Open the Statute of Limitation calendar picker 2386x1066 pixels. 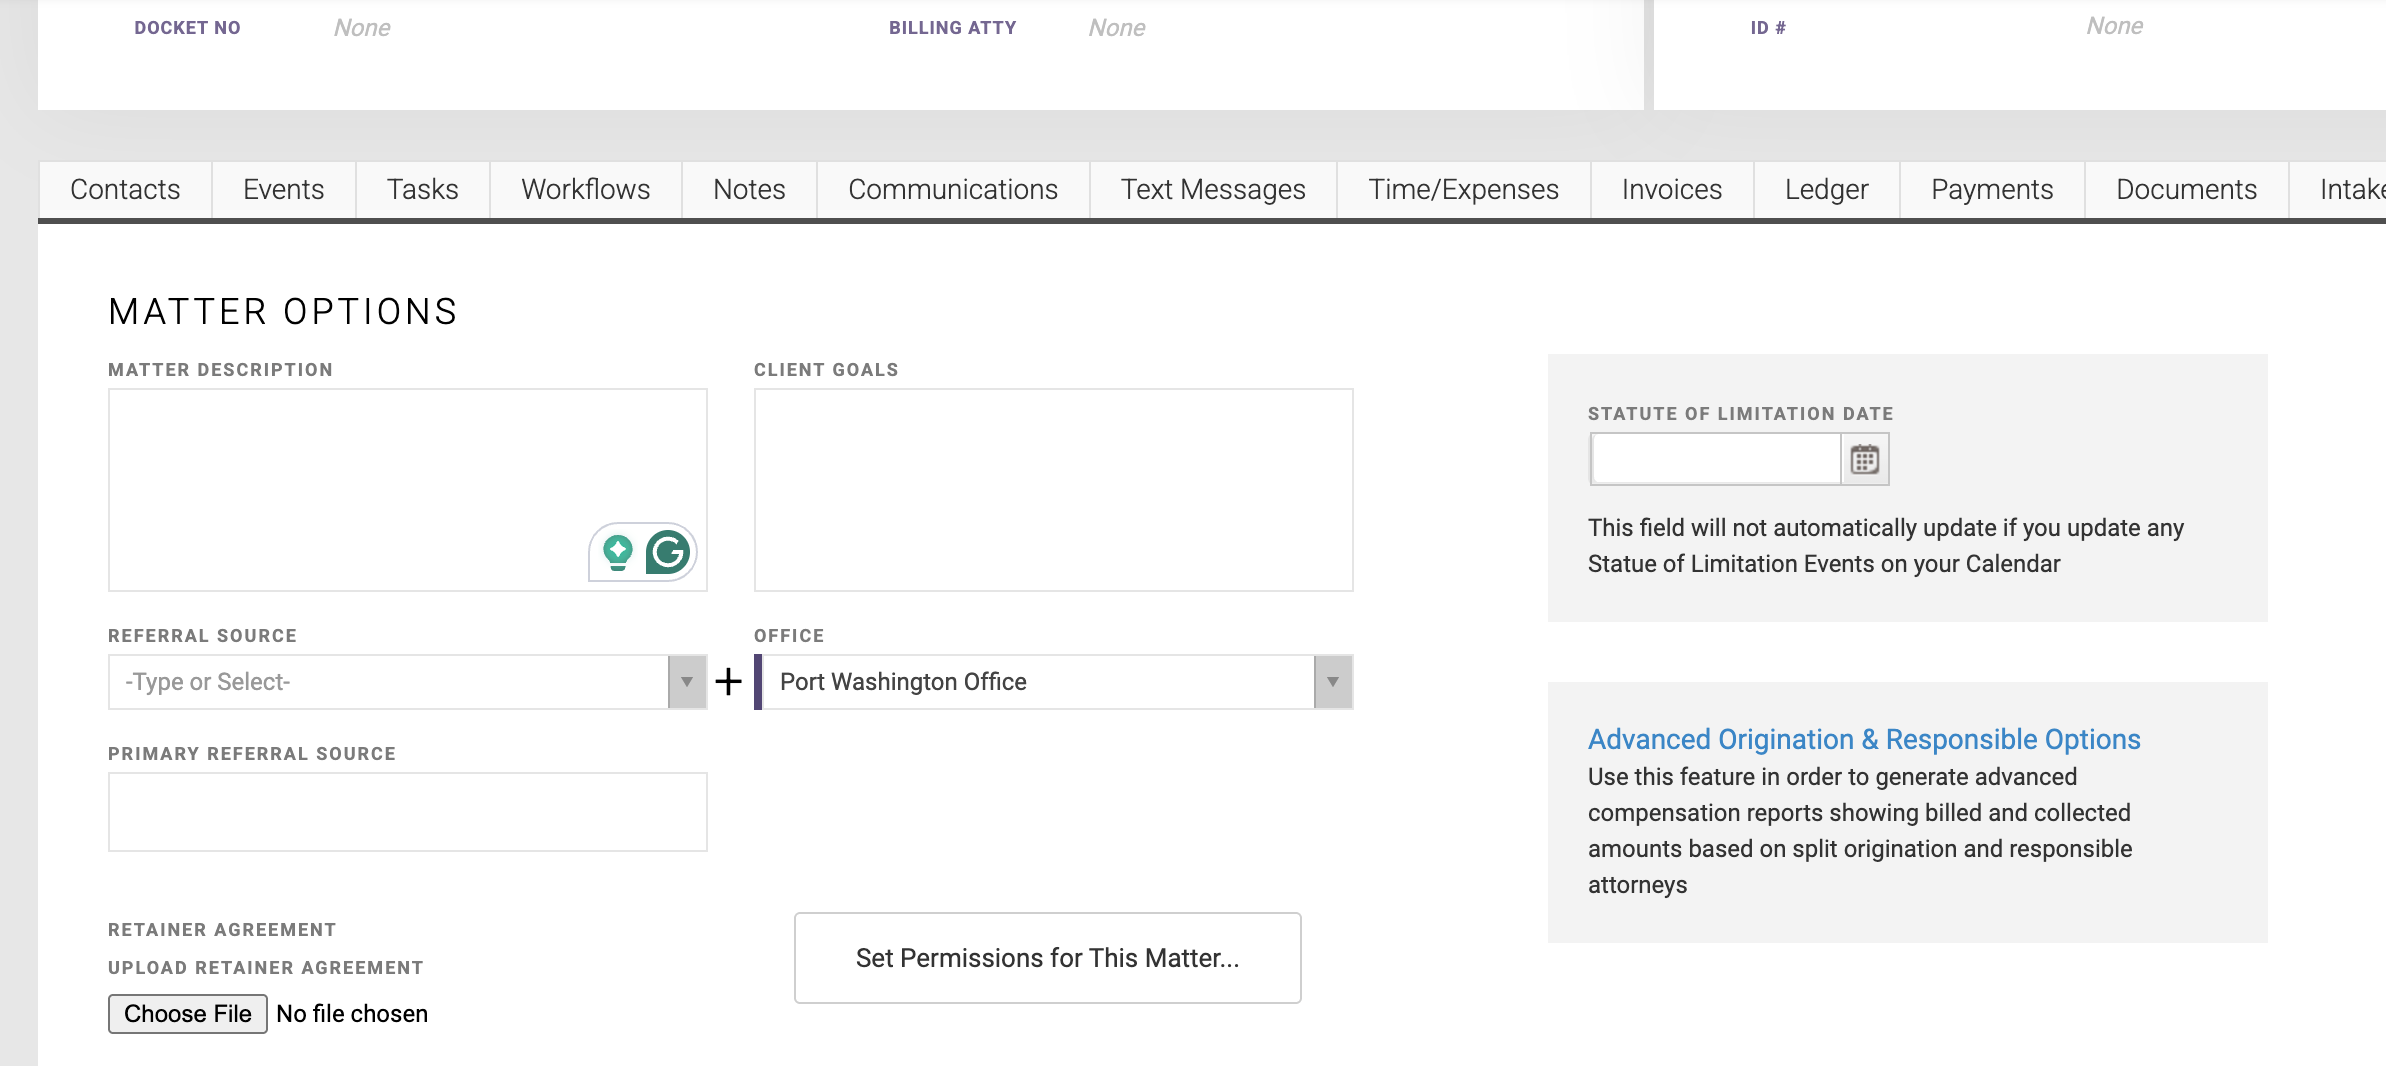tap(1865, 460)
